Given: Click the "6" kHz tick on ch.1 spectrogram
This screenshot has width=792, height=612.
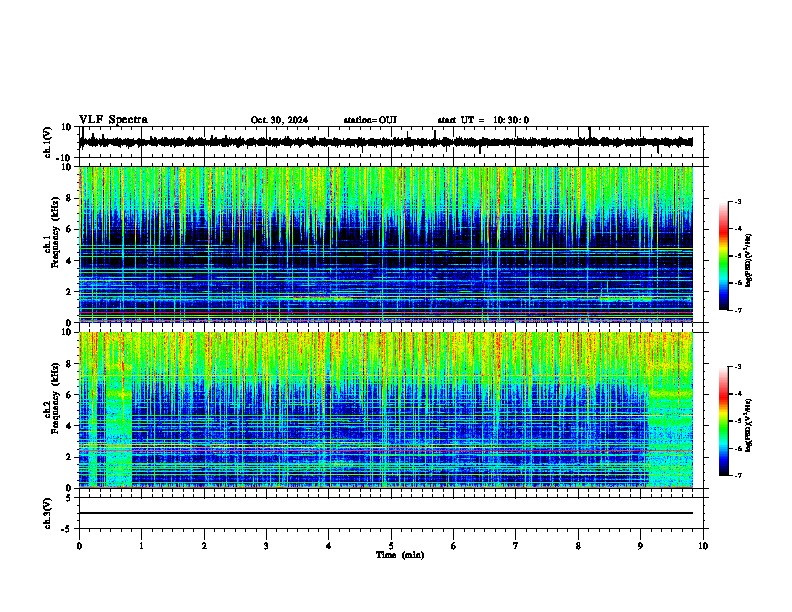Looking at the screenshot, I should pyautogui.click(x=69, y=229).
